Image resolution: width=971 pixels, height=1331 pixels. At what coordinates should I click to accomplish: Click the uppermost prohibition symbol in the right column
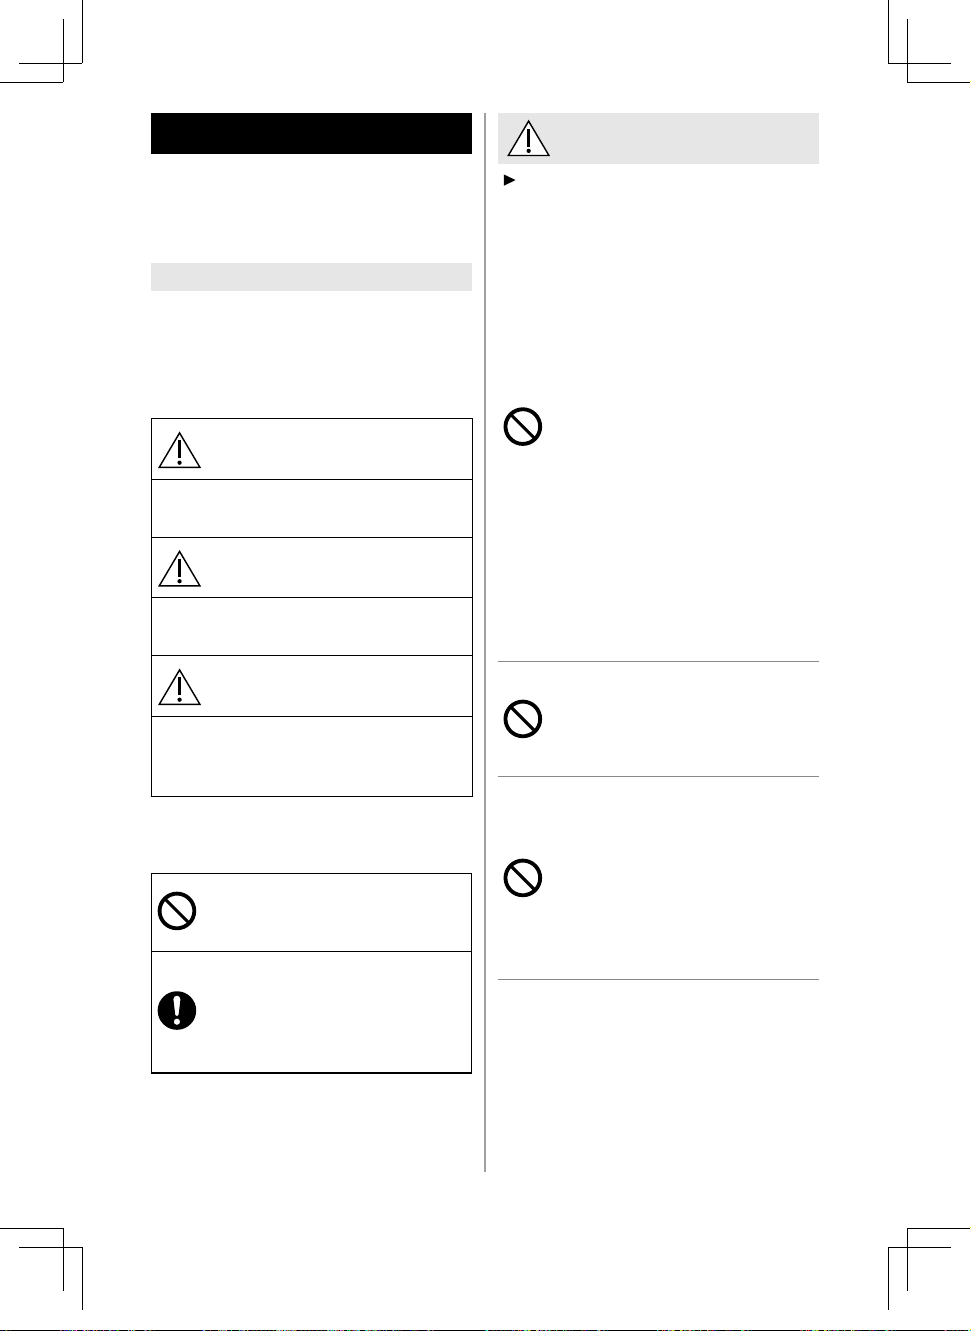(x=522, y=427)
